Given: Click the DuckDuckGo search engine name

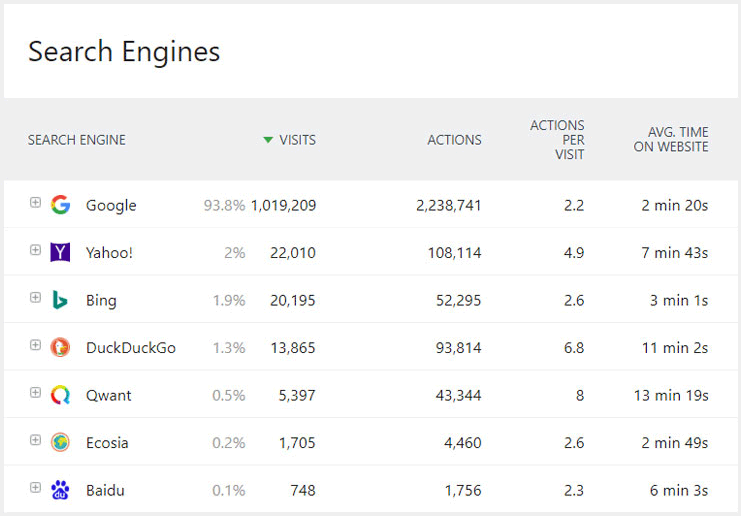Looking at the screenshot, I should point(130,348).
